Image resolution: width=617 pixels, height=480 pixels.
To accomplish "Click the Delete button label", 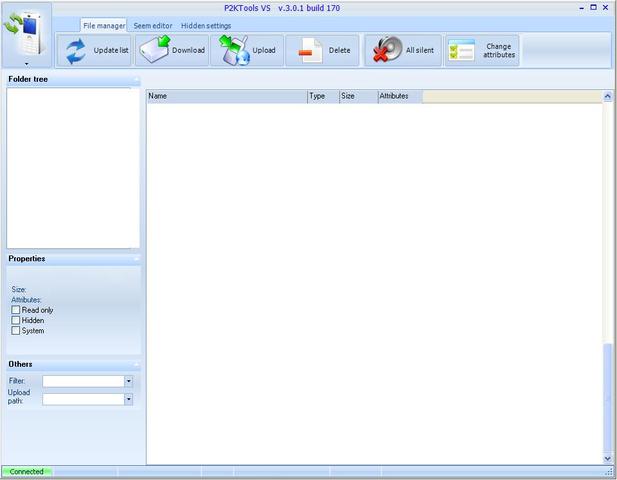I will click(x=339, y=50).
